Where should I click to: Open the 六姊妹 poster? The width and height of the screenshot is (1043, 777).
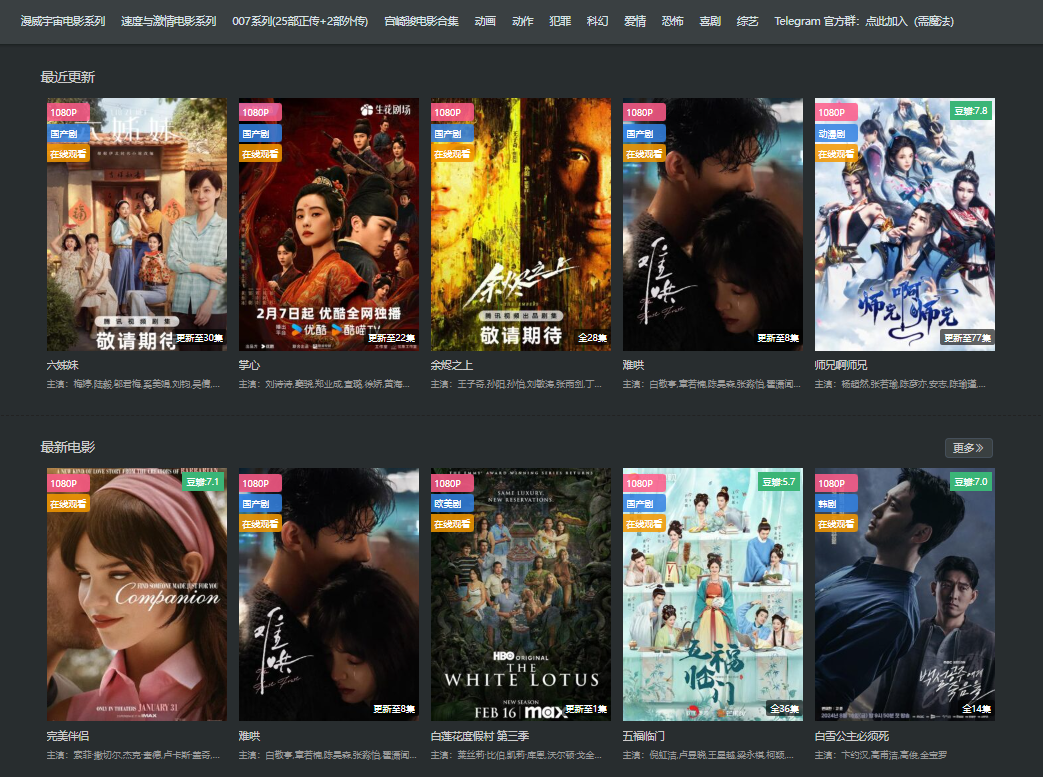click(x=136, y=224)
